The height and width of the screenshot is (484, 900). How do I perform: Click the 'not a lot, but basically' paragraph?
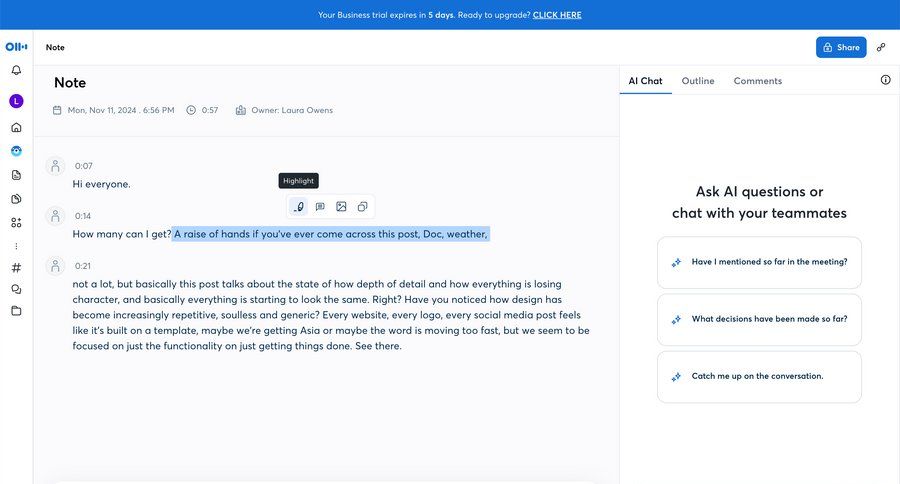[x=331, y=315]
